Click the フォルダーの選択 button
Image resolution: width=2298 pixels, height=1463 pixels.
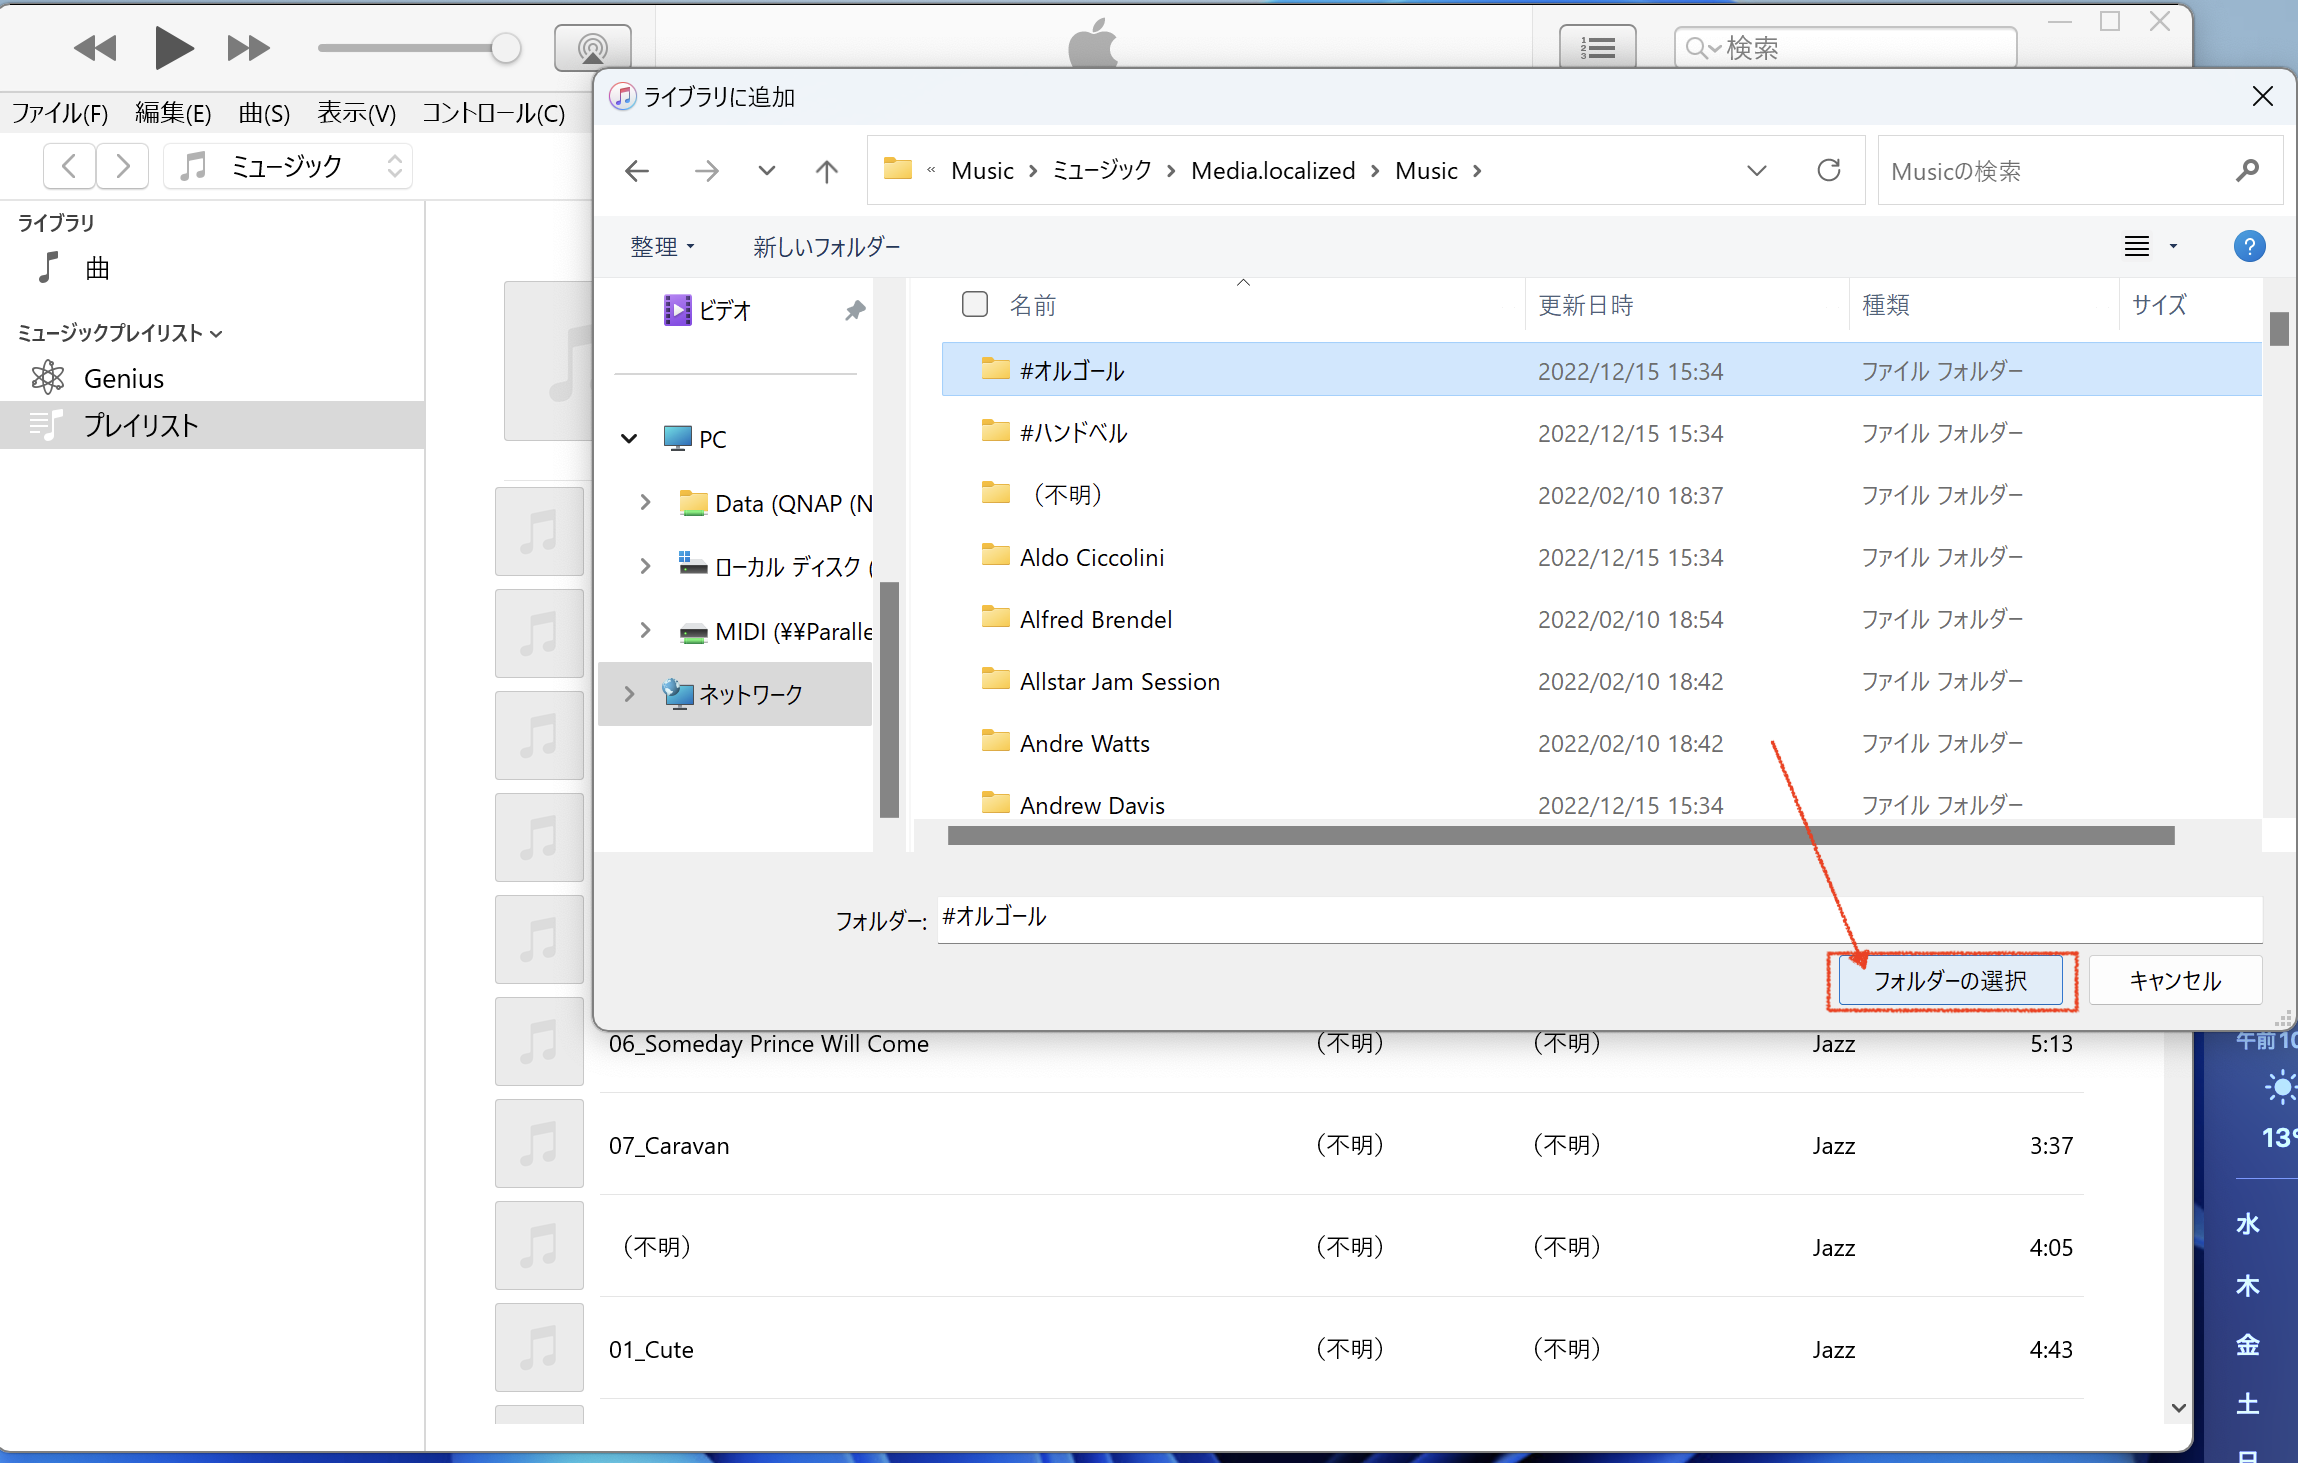(1949, 981)
